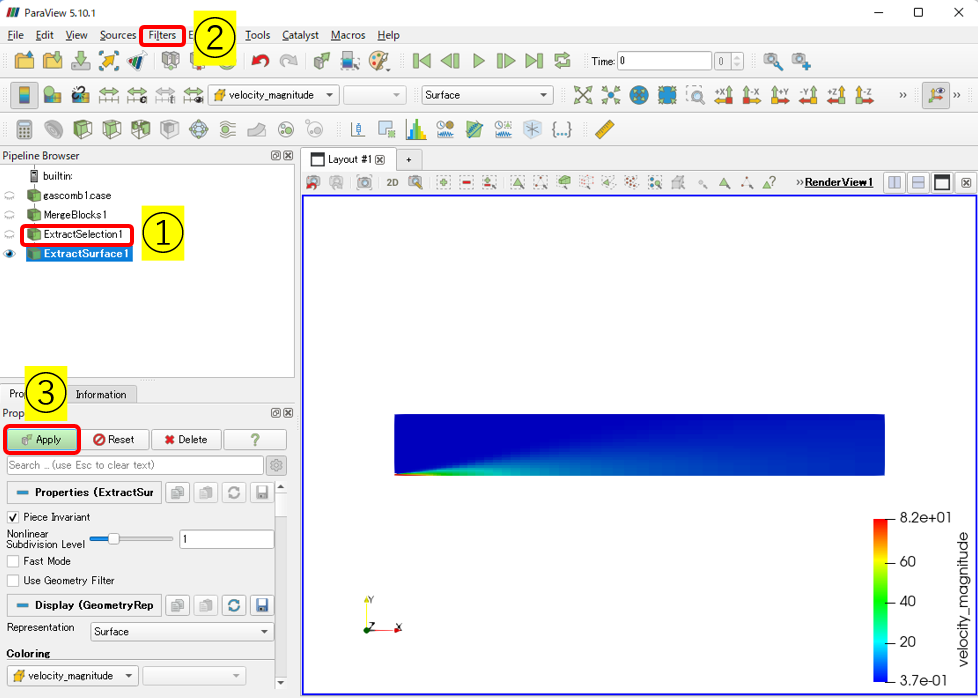The height and width of the screenshot is (698, 978).
Task: Collapse the Display (GeometryRep section
Action: 22,605
